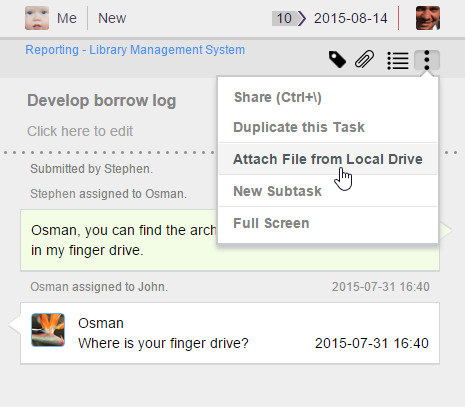Click the paperclip attachment icon
The height and width of the screenshot is (407, 465).
tap(364, 60)
